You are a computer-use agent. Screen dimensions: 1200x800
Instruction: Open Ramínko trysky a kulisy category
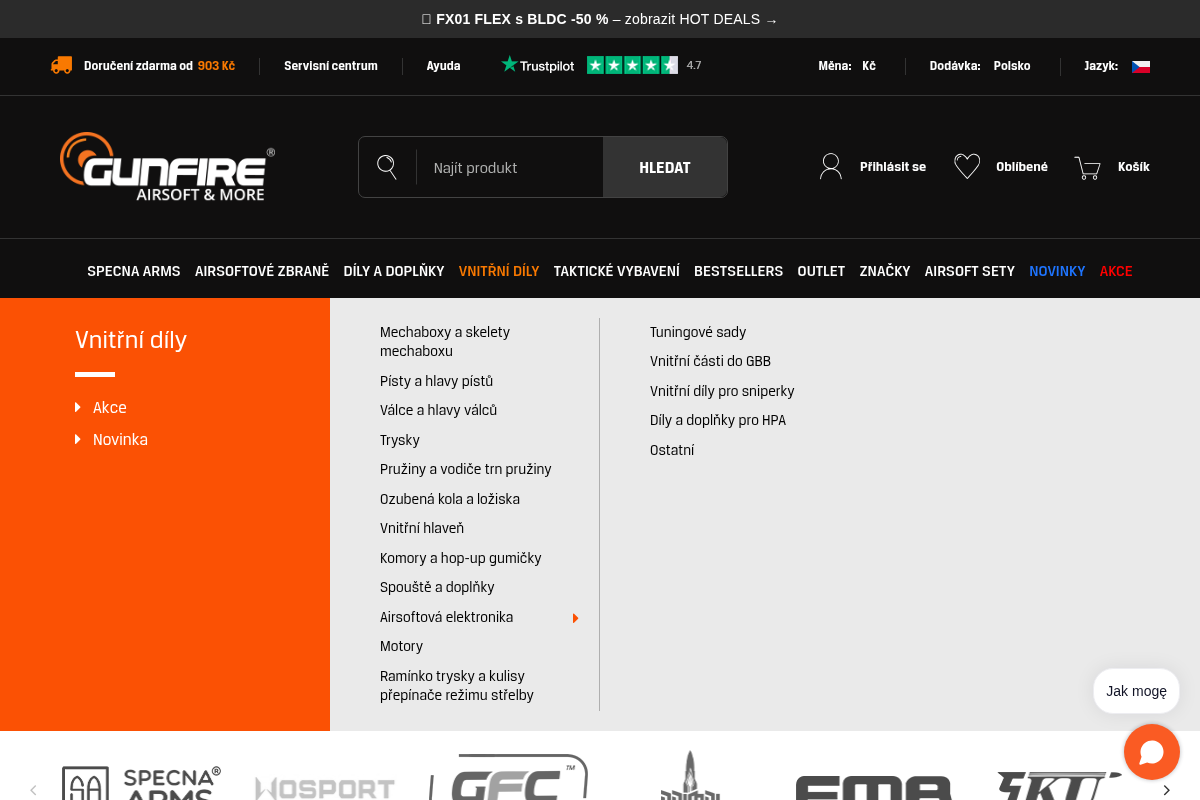[x=457, y=686]
